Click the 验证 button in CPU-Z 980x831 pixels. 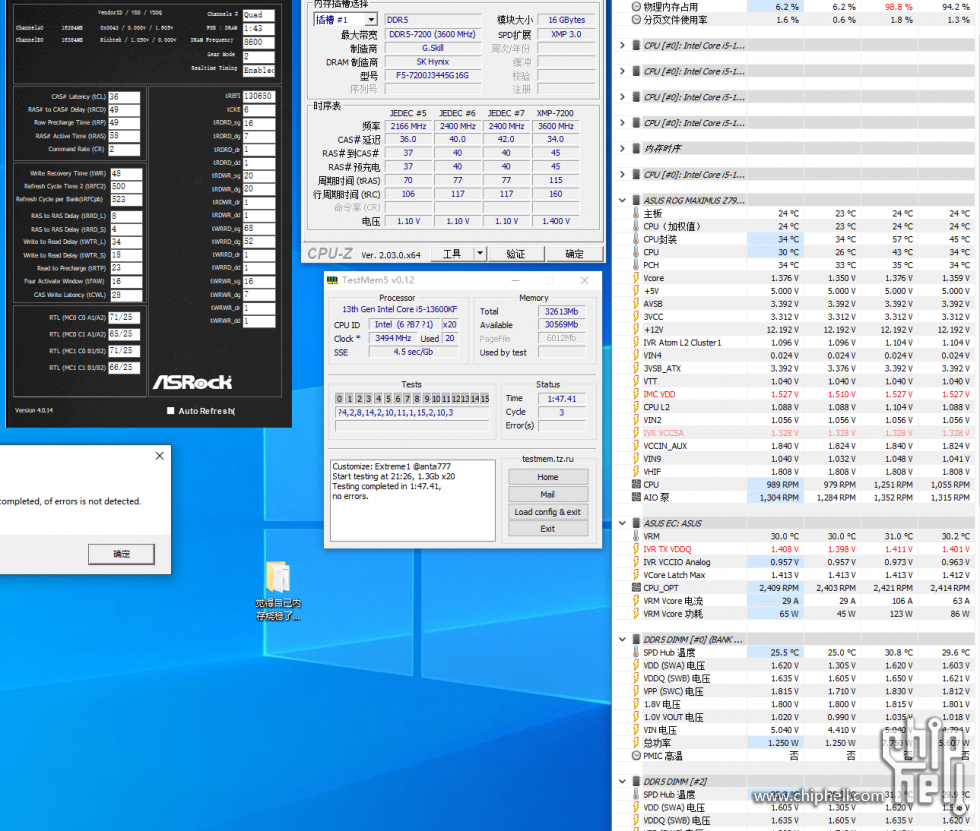pos(516,253)
